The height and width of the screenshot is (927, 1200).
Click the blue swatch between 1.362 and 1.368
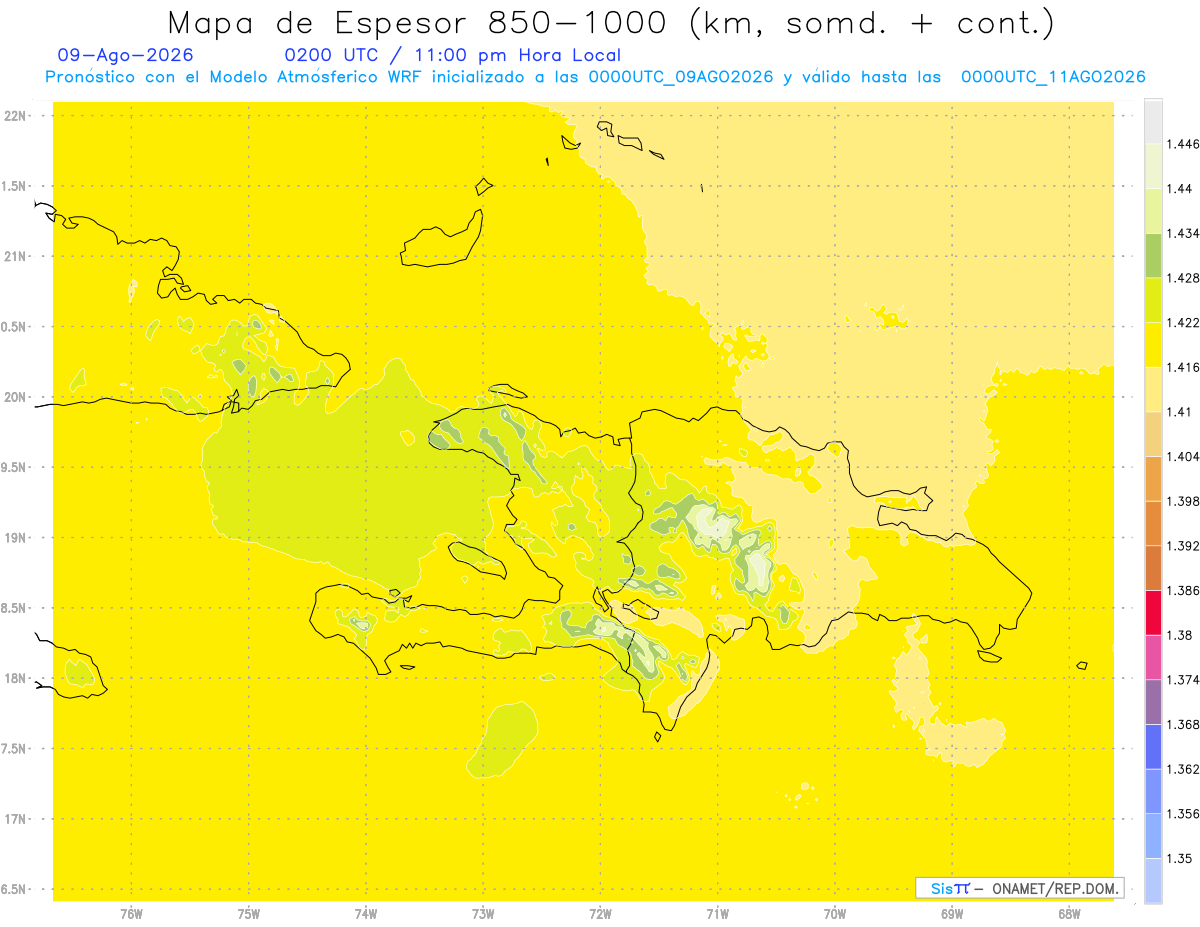point(1153,747)
